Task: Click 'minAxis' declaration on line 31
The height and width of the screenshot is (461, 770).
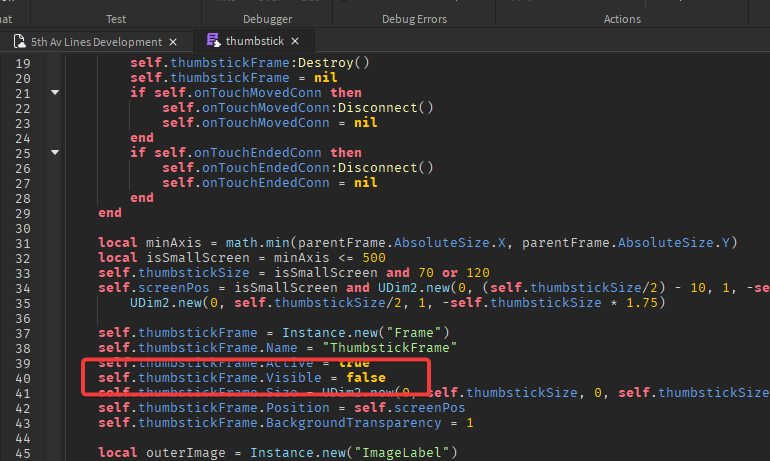Action: [173, 243]
